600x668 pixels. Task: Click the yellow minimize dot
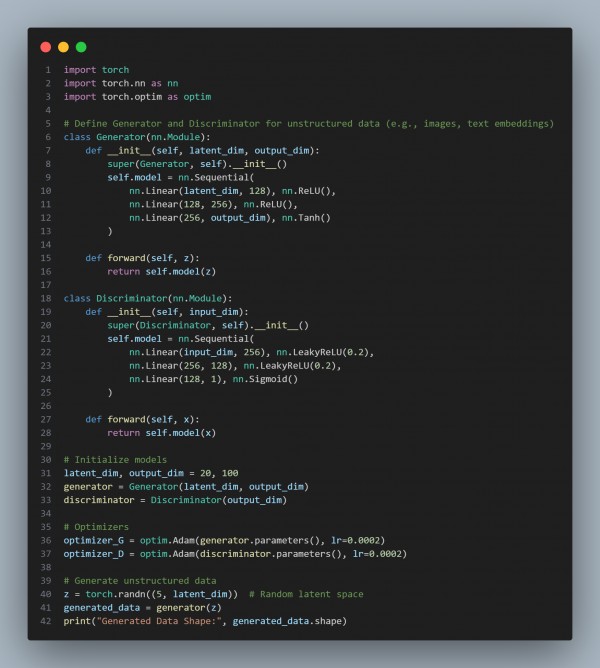tap(63, 47)
